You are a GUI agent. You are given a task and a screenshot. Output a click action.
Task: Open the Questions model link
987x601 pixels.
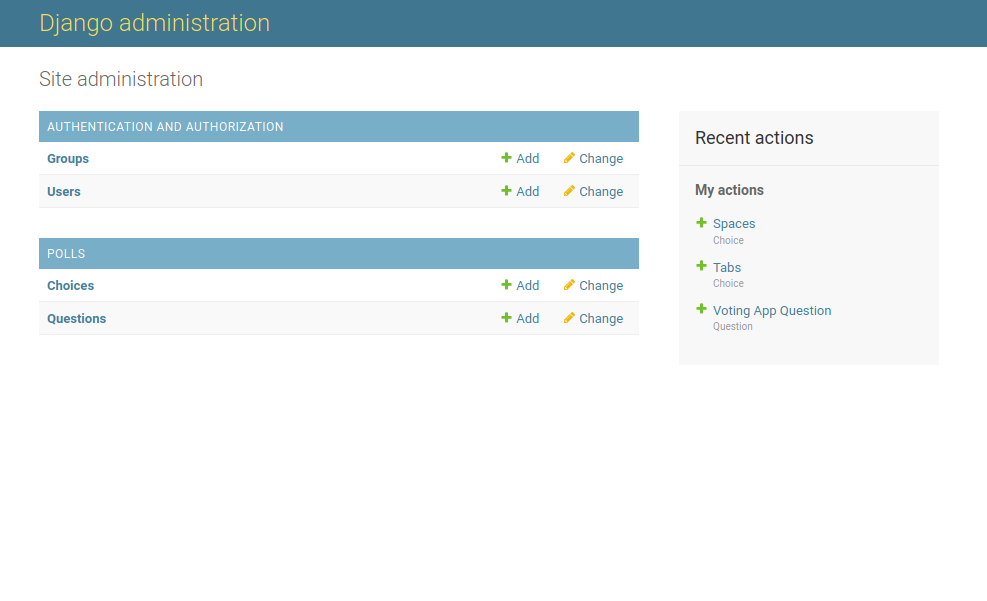click(77, 318)
